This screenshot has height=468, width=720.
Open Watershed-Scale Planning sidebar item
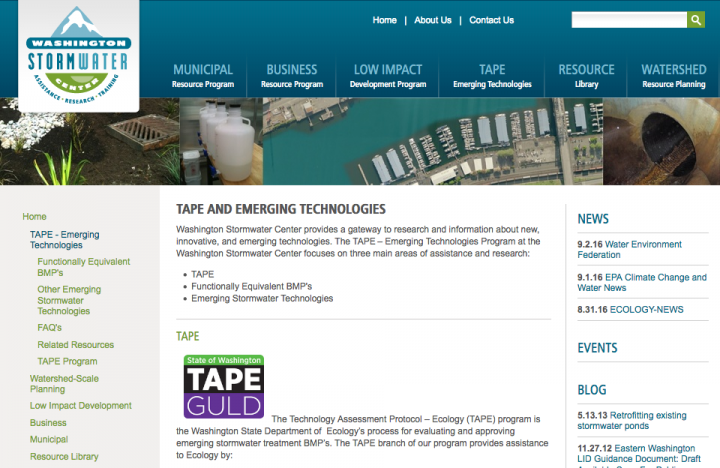(x=64, y=384)
